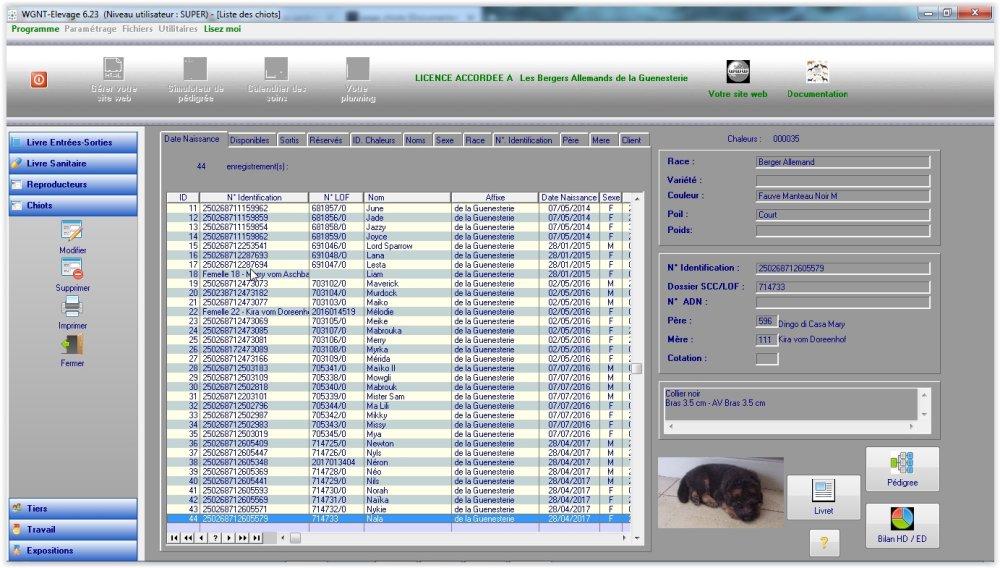Open the Documentation icon

pos(817,72)
